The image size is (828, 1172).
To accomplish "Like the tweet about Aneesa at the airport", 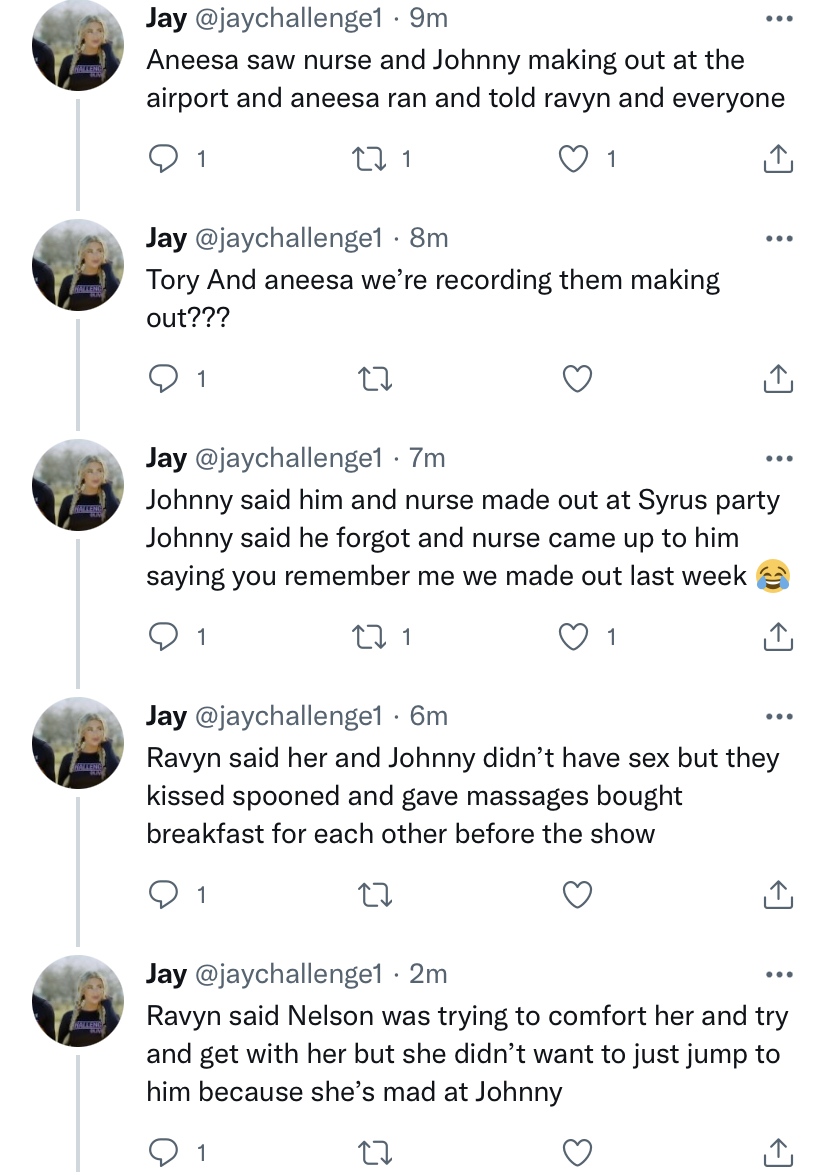I will pos(574,158).
